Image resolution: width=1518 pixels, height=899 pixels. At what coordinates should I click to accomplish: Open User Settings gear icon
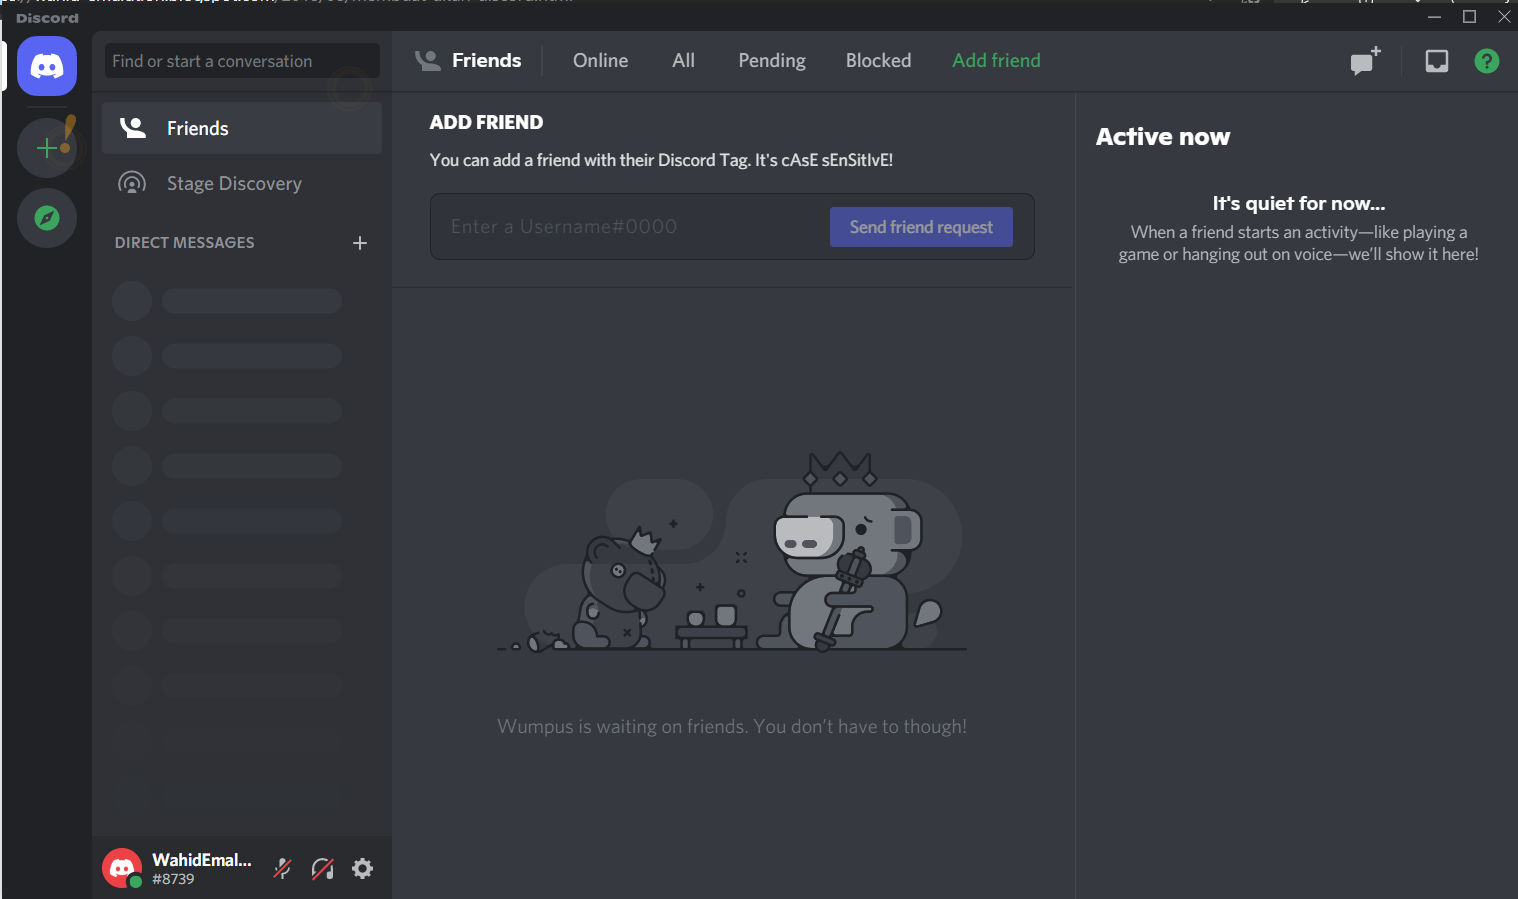(363, 869)
